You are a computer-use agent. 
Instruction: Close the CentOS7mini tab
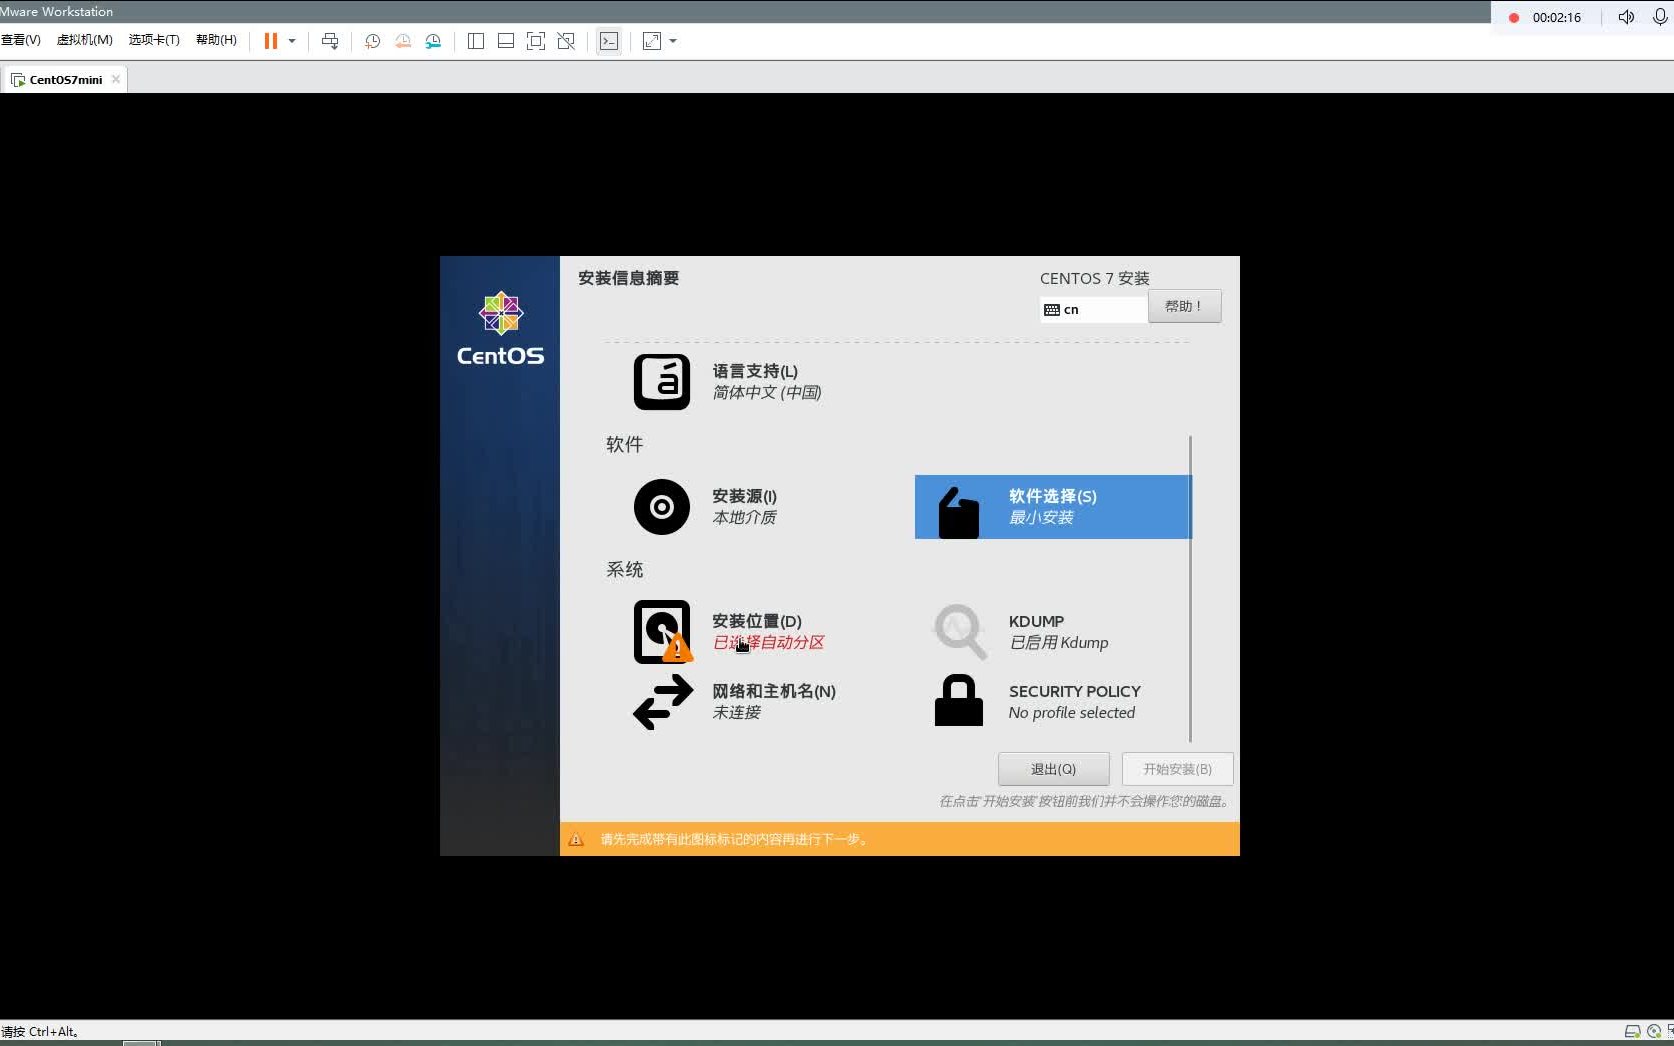116,79
